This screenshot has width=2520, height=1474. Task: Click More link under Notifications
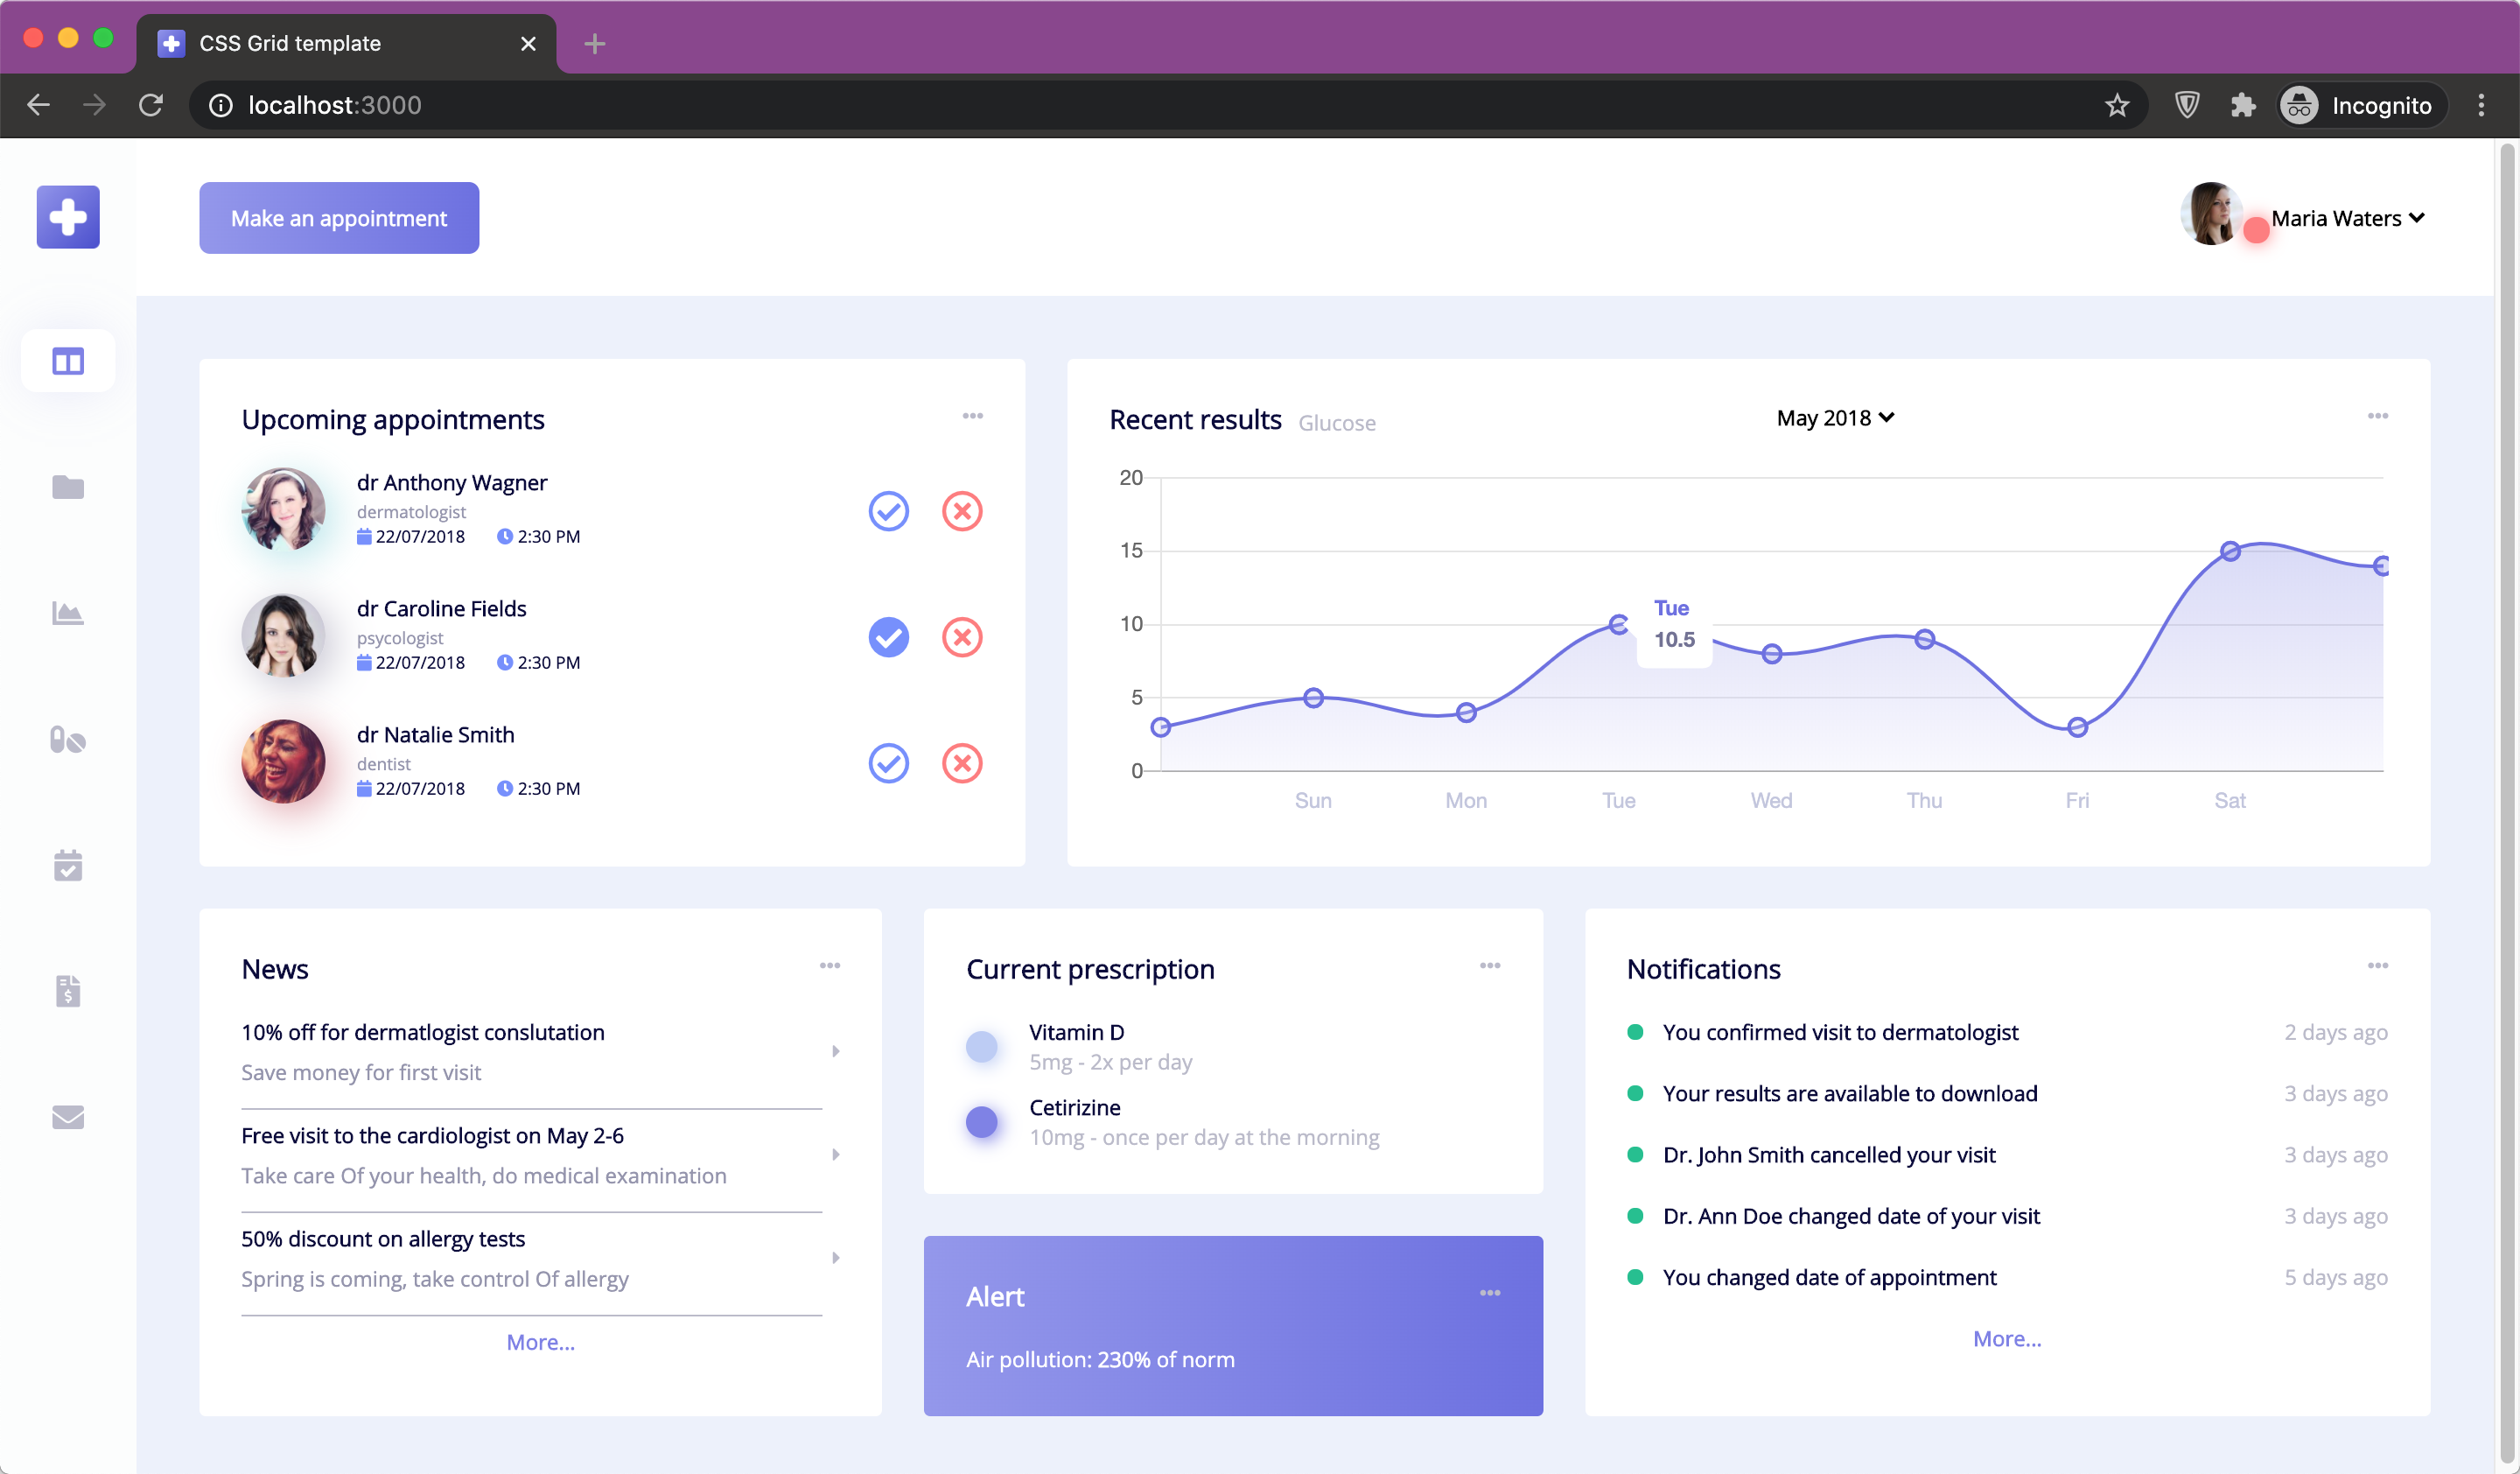2006,1339
